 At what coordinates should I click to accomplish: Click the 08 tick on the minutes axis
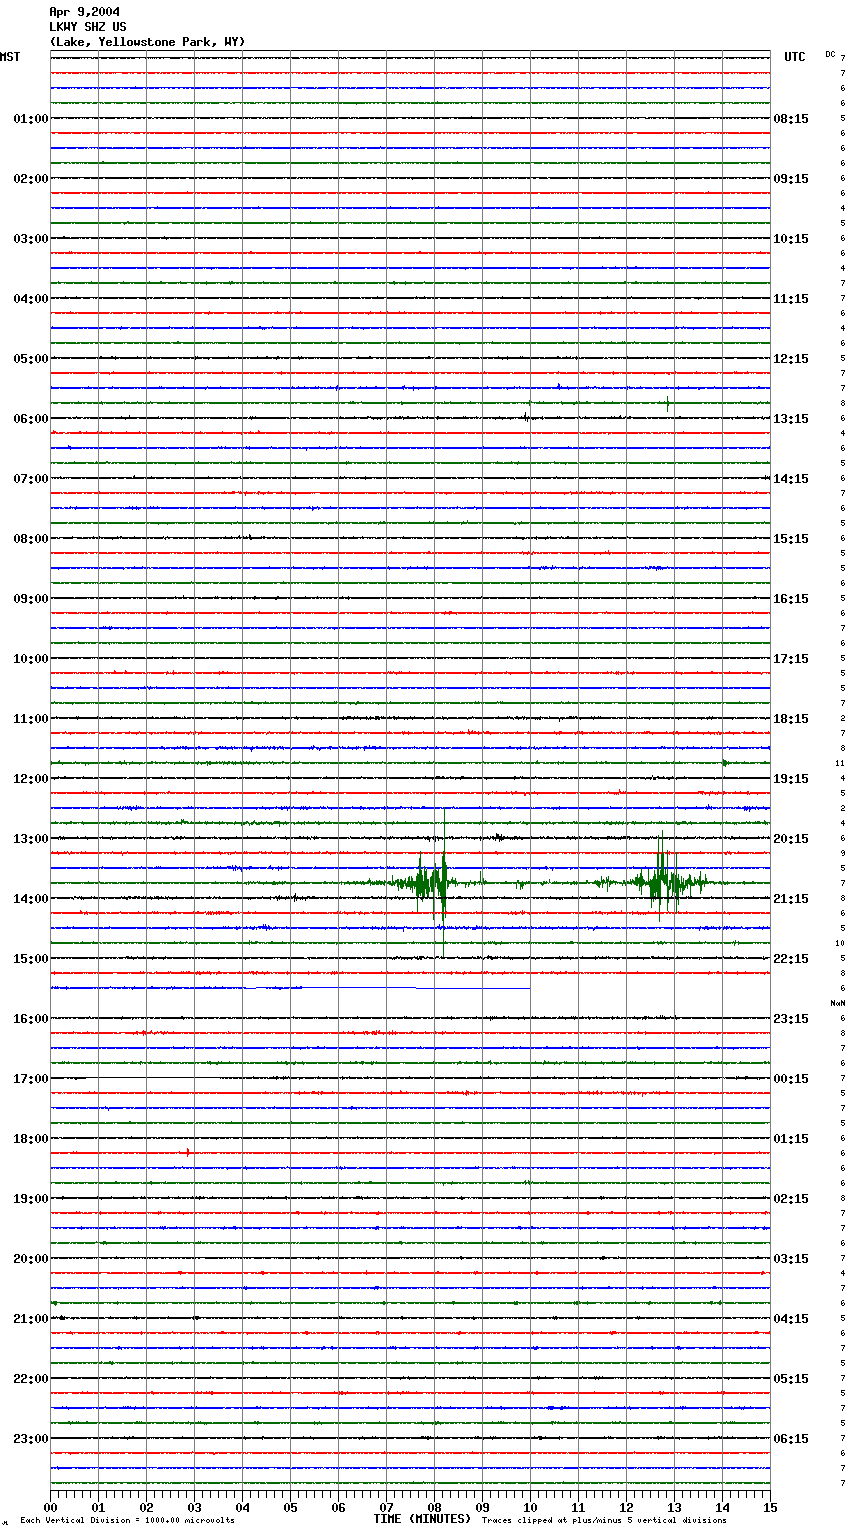[x=434, y=1507]
